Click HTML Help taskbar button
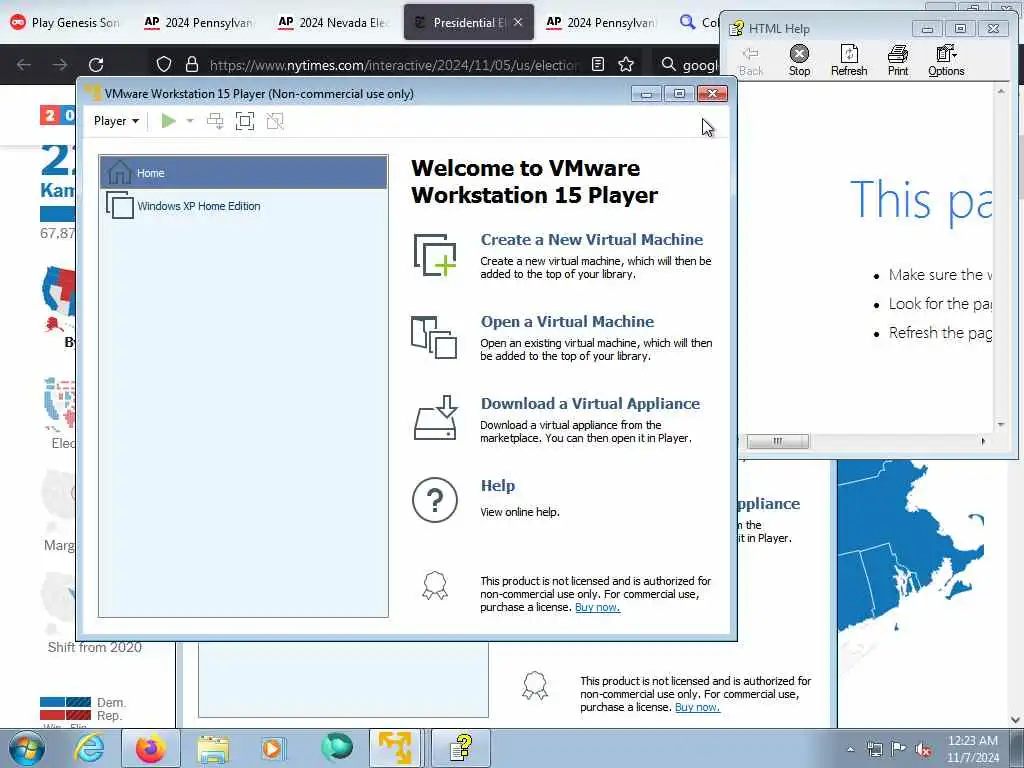Viewport: 1024px width, 768px height. coord(460,748)
